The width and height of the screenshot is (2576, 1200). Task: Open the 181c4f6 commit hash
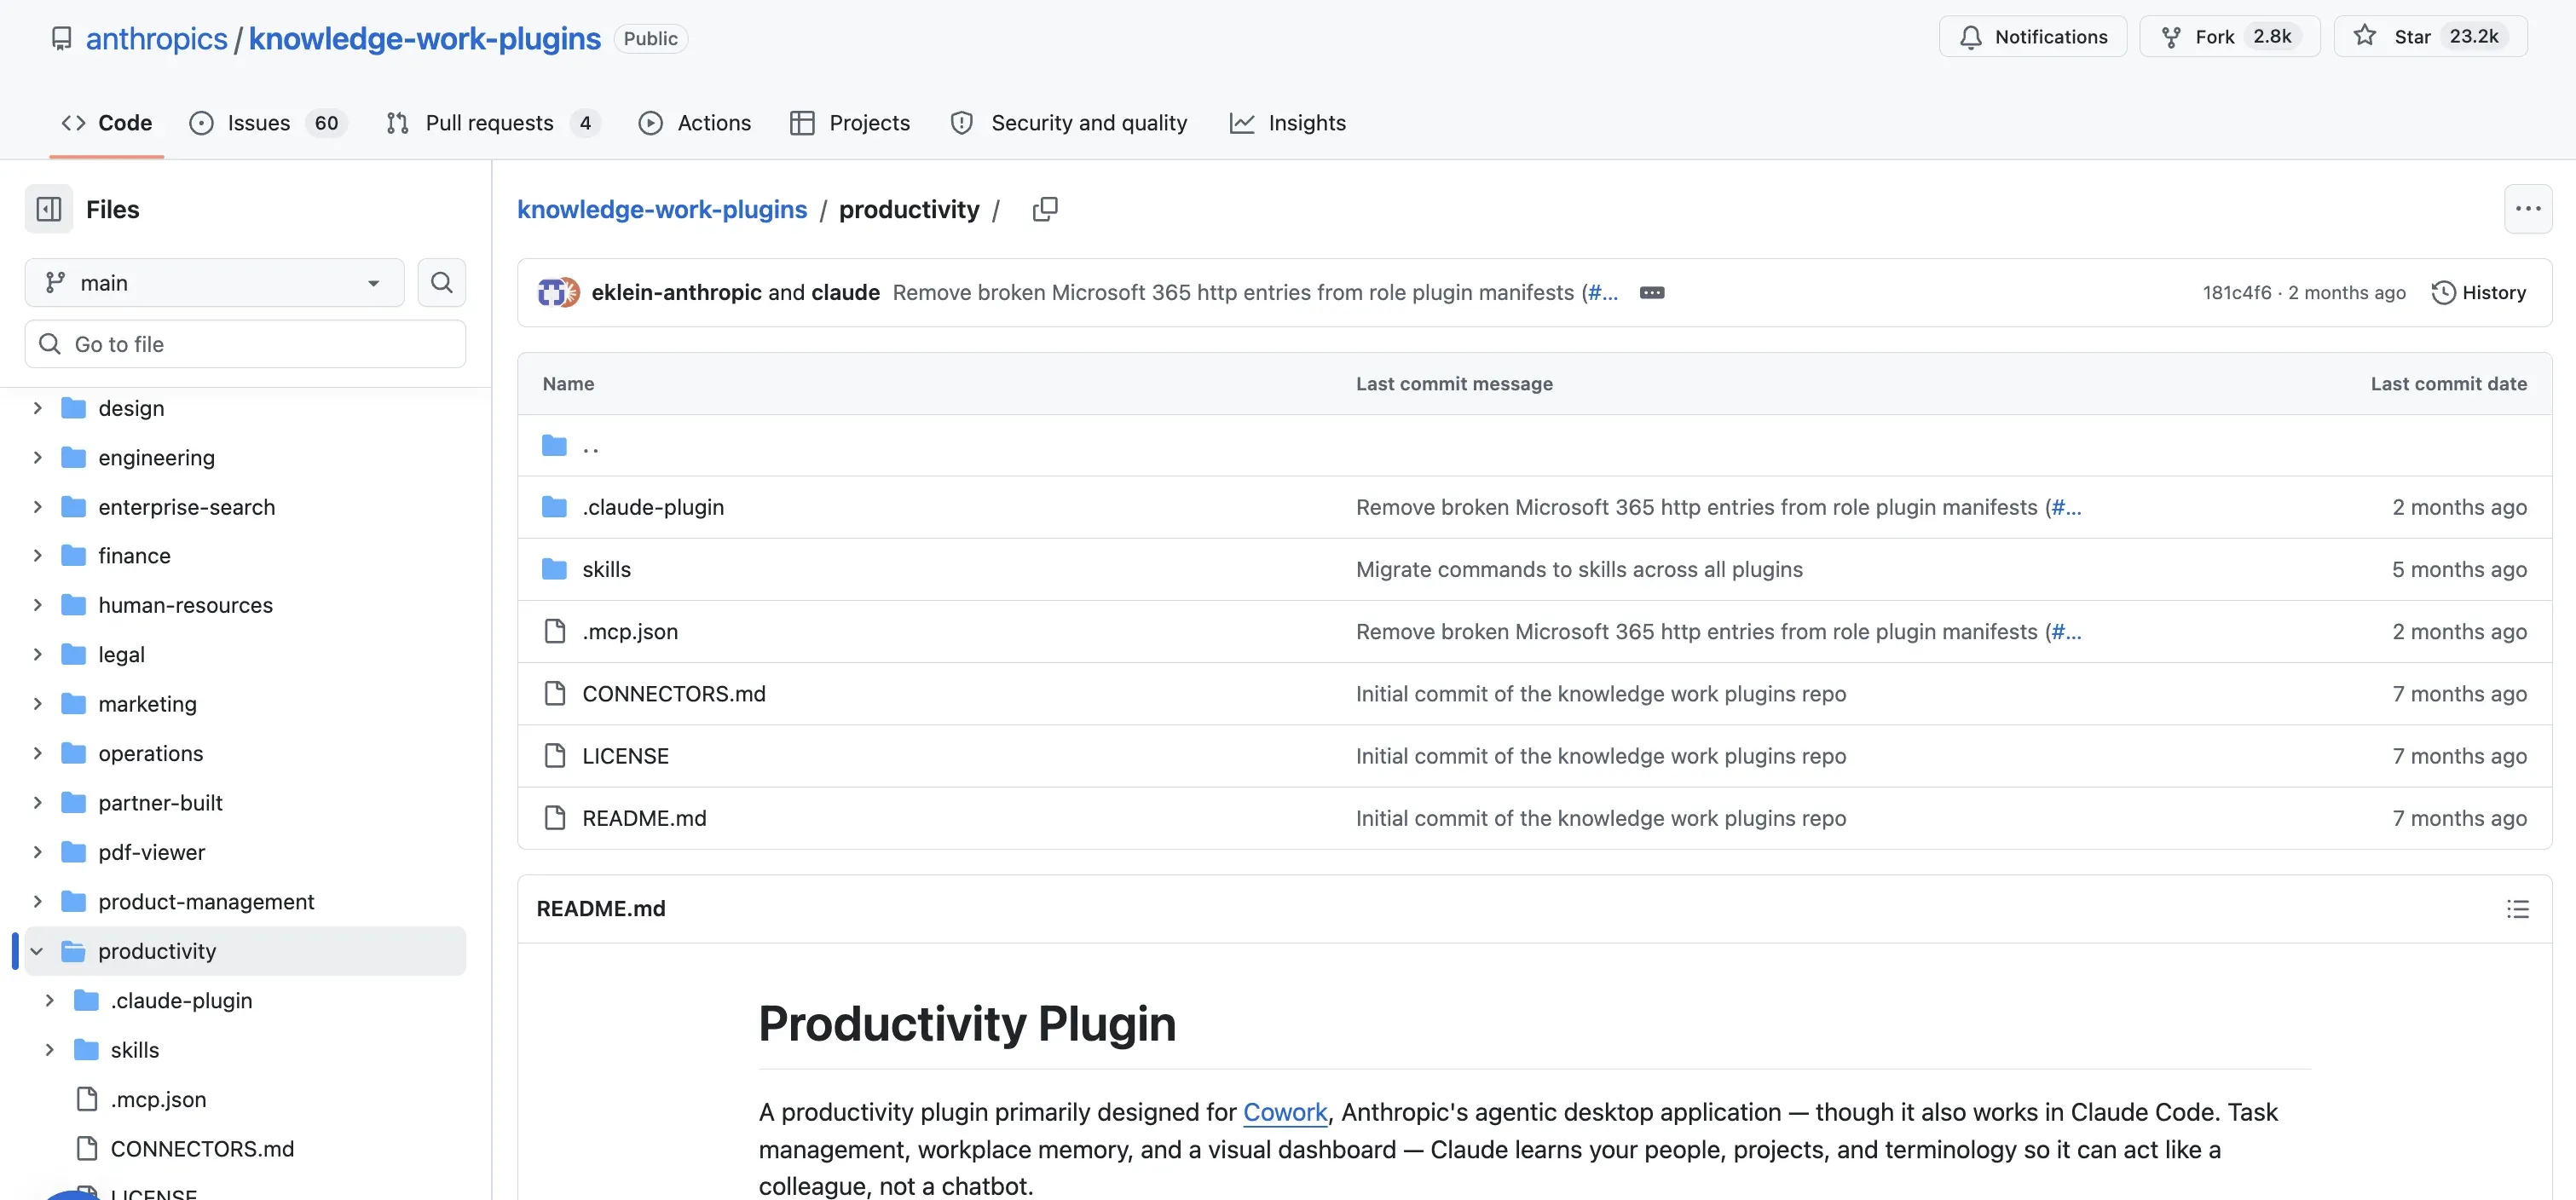click(2237, 293)
